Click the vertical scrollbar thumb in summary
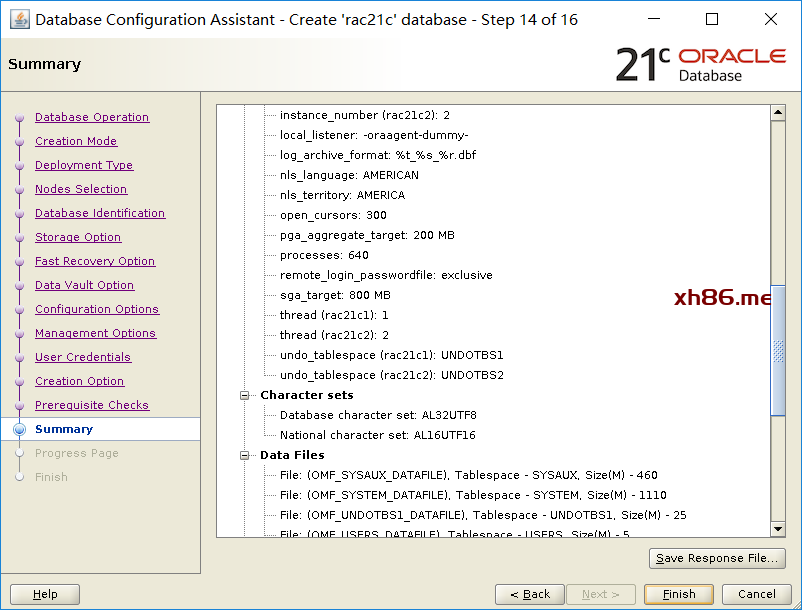The width and height of the screenshot is (802, 610). [x=777, y=350]
